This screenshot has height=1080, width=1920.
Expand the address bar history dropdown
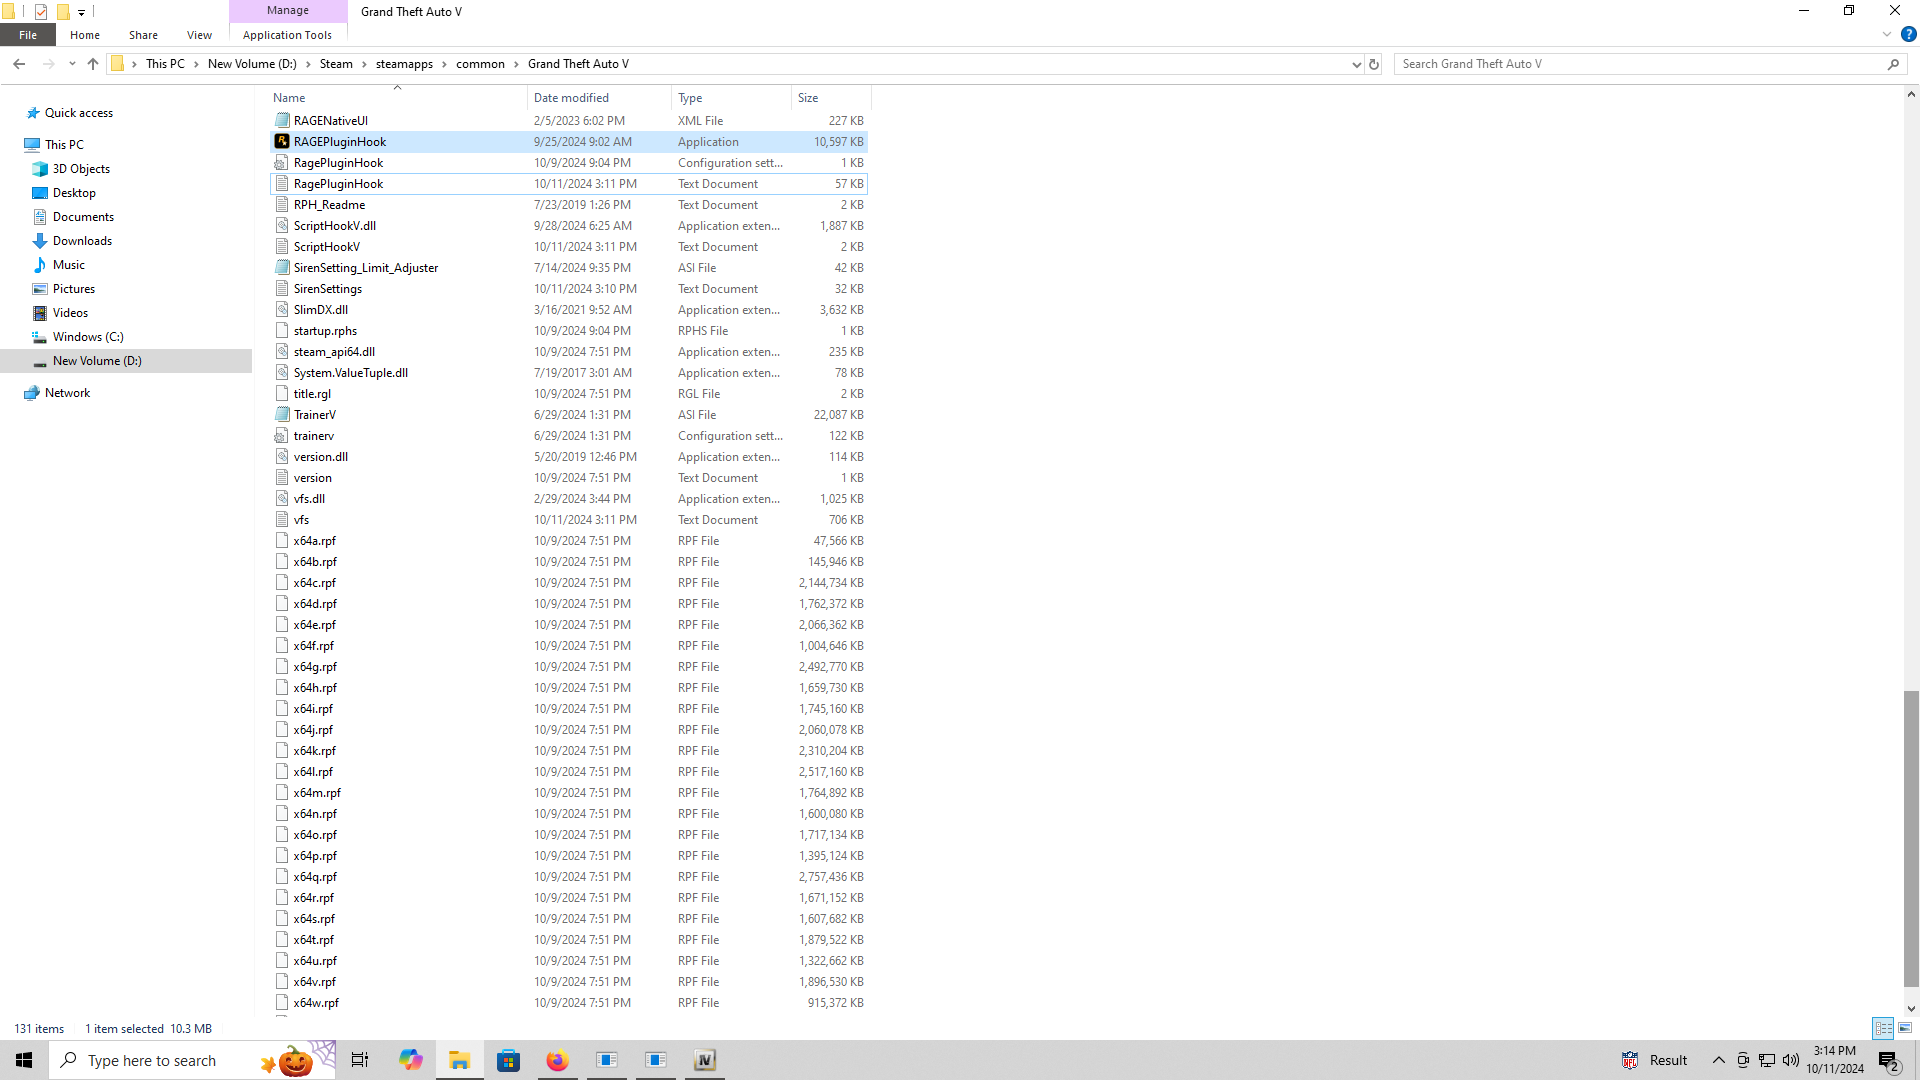click(1356, 64)
